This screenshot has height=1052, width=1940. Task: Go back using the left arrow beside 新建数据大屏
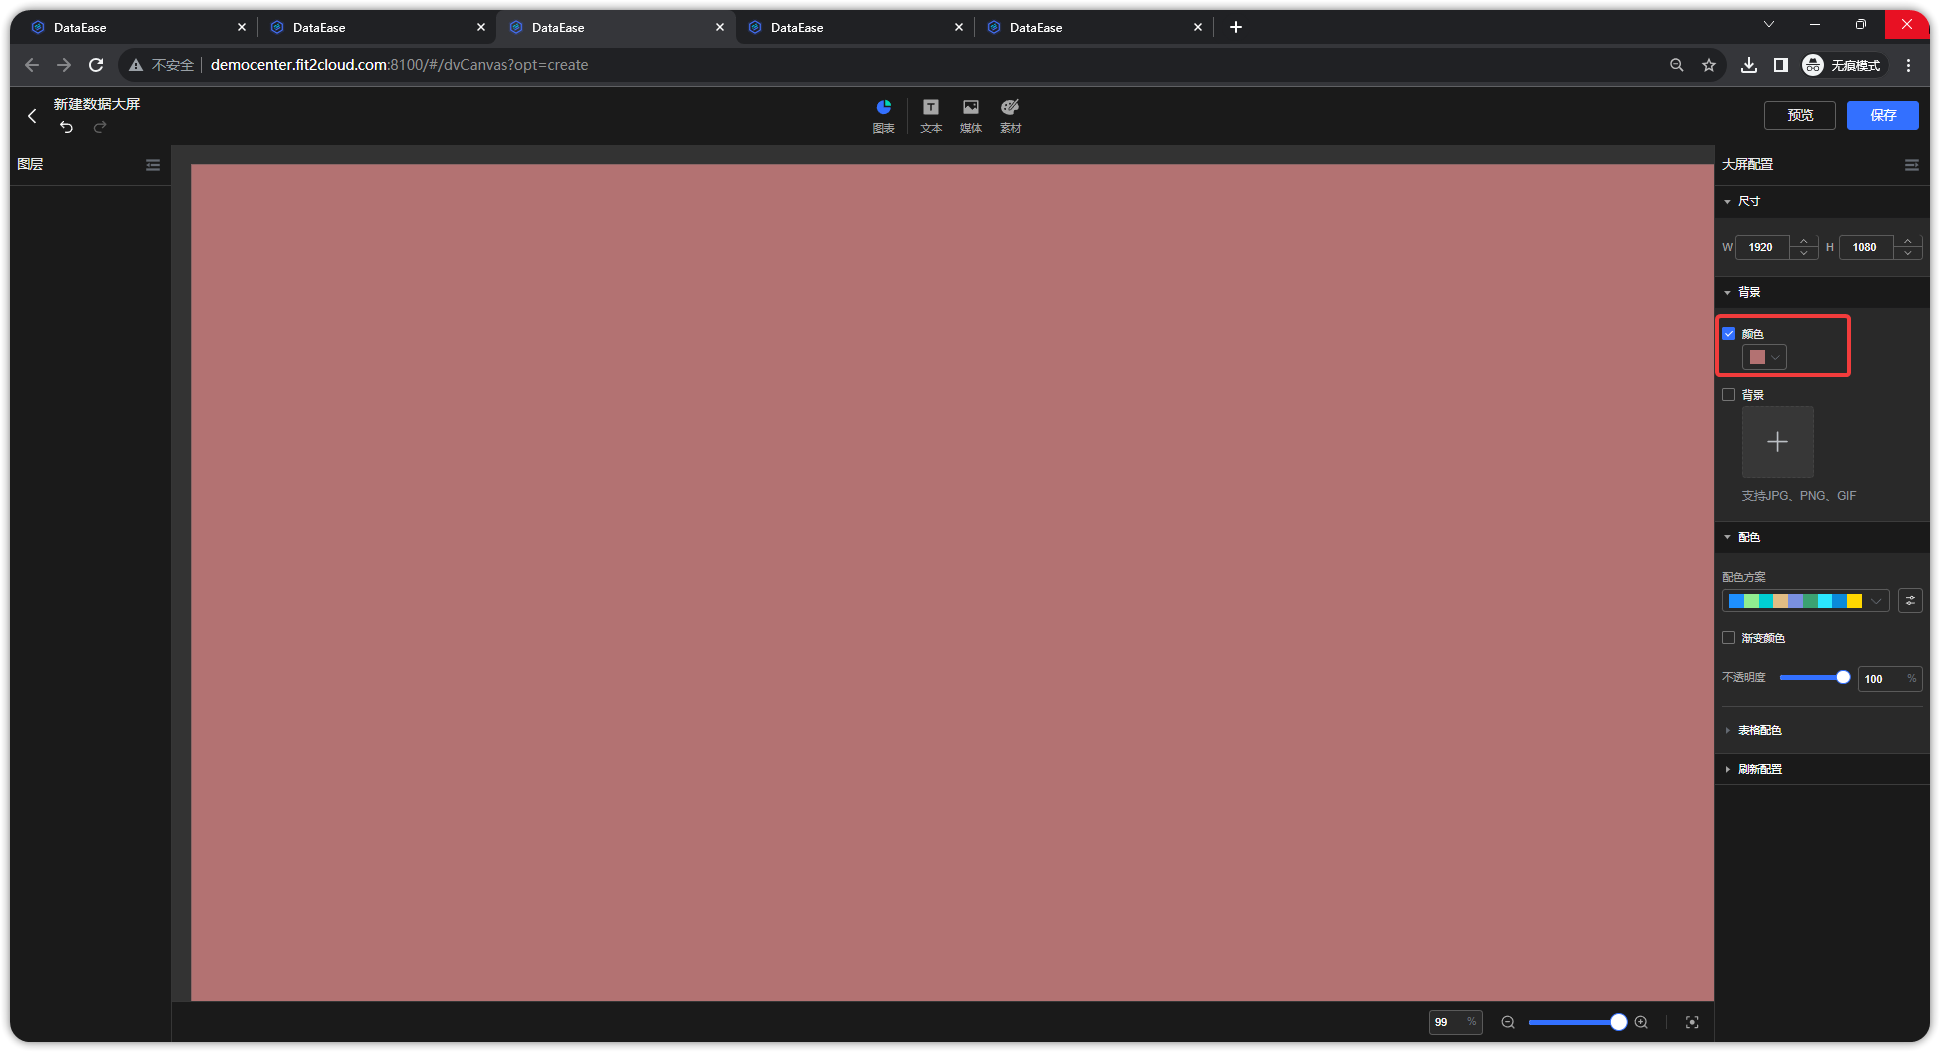pos(32,116)
